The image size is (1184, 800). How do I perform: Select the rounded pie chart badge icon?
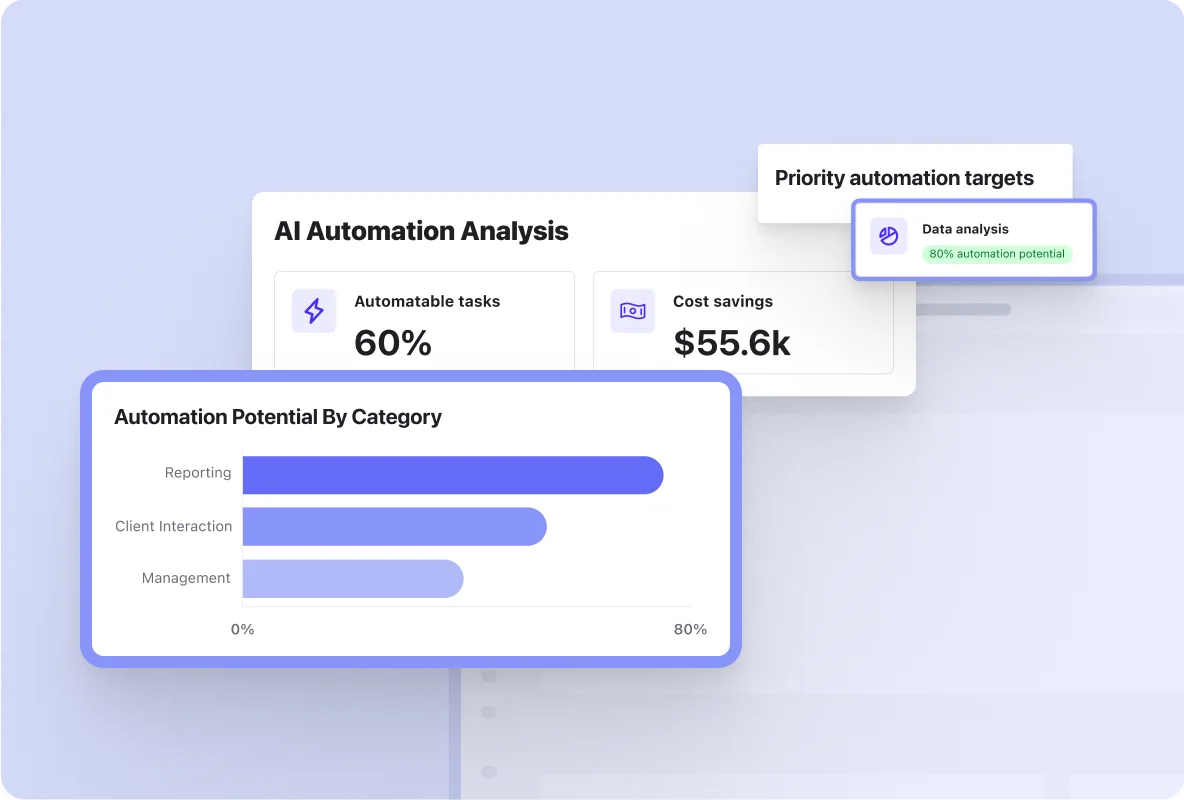[x=888, y=236]
